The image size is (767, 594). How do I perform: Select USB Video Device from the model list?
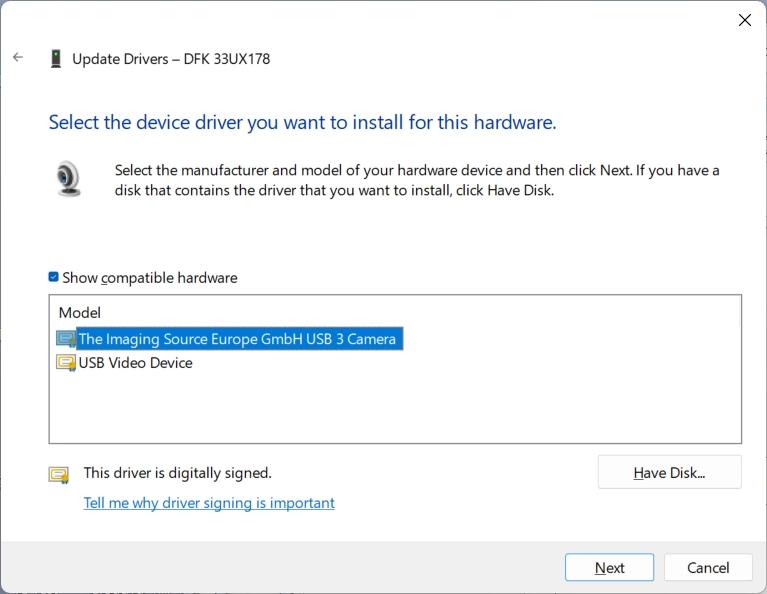tap(135, 363)
